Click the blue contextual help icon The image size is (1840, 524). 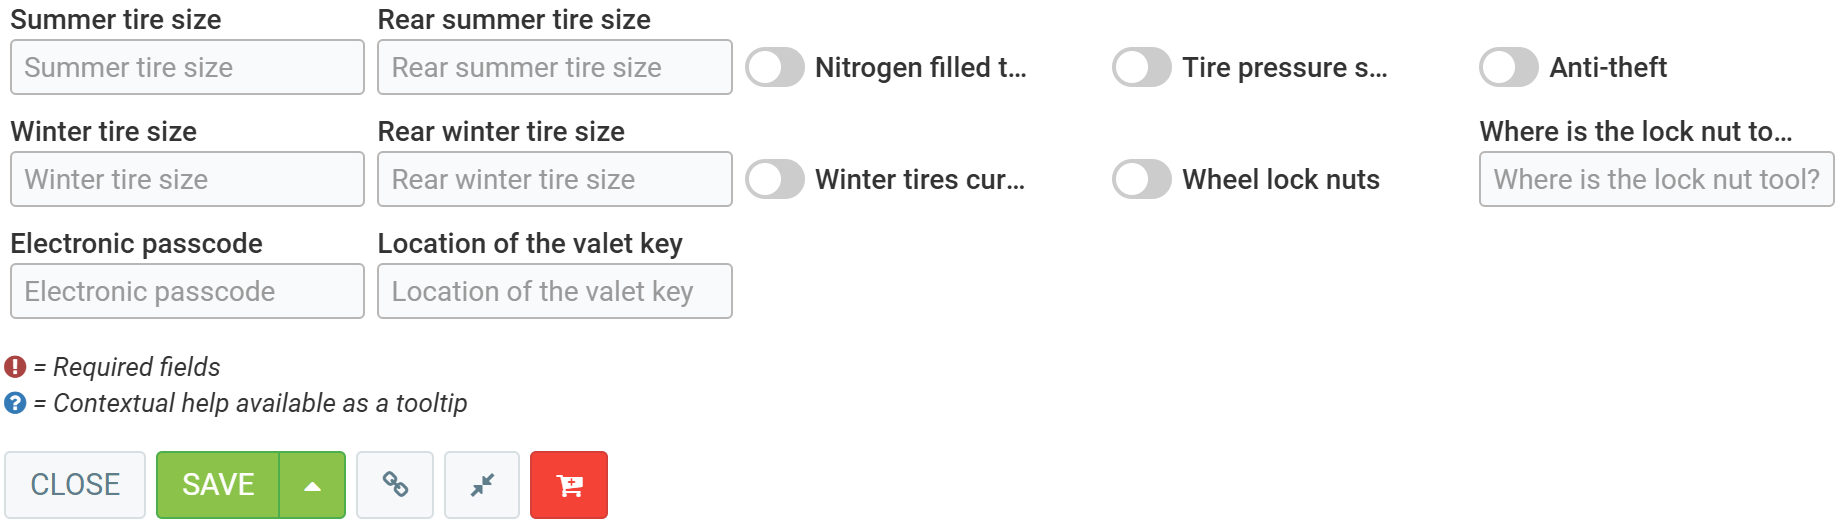[x=15, y=403]
